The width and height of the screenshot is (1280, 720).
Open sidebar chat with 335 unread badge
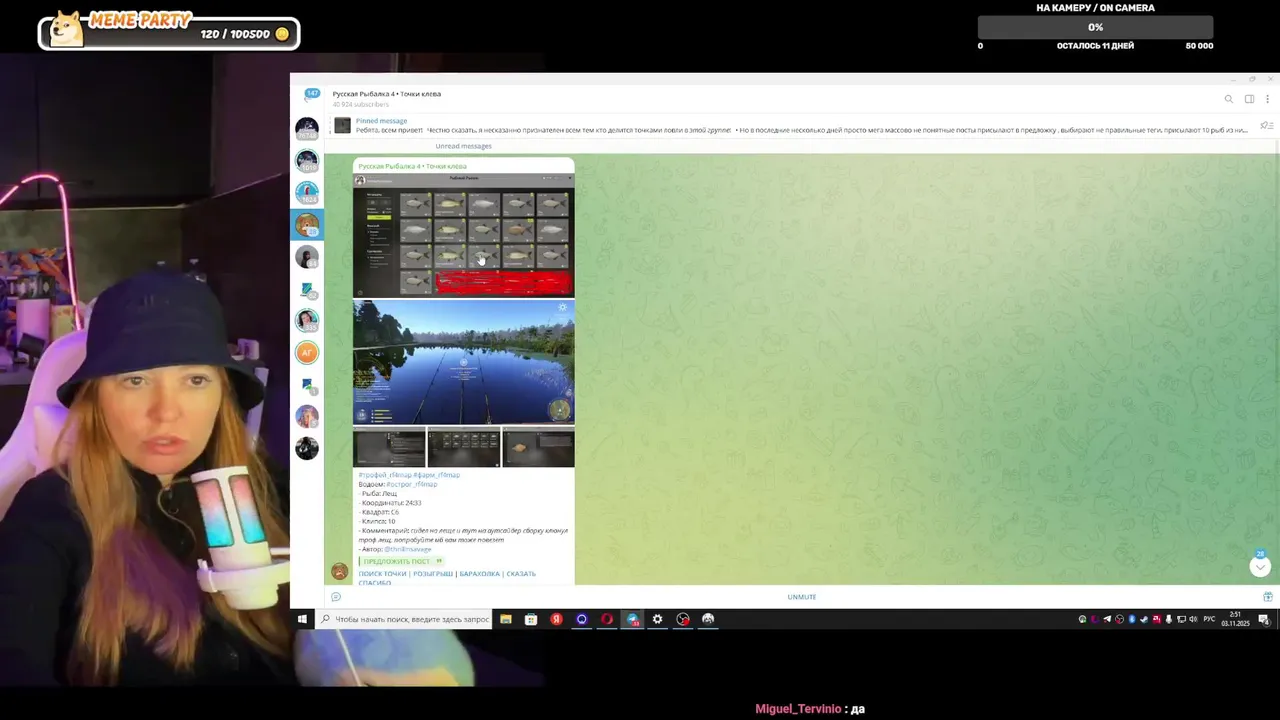pos(307,320)
